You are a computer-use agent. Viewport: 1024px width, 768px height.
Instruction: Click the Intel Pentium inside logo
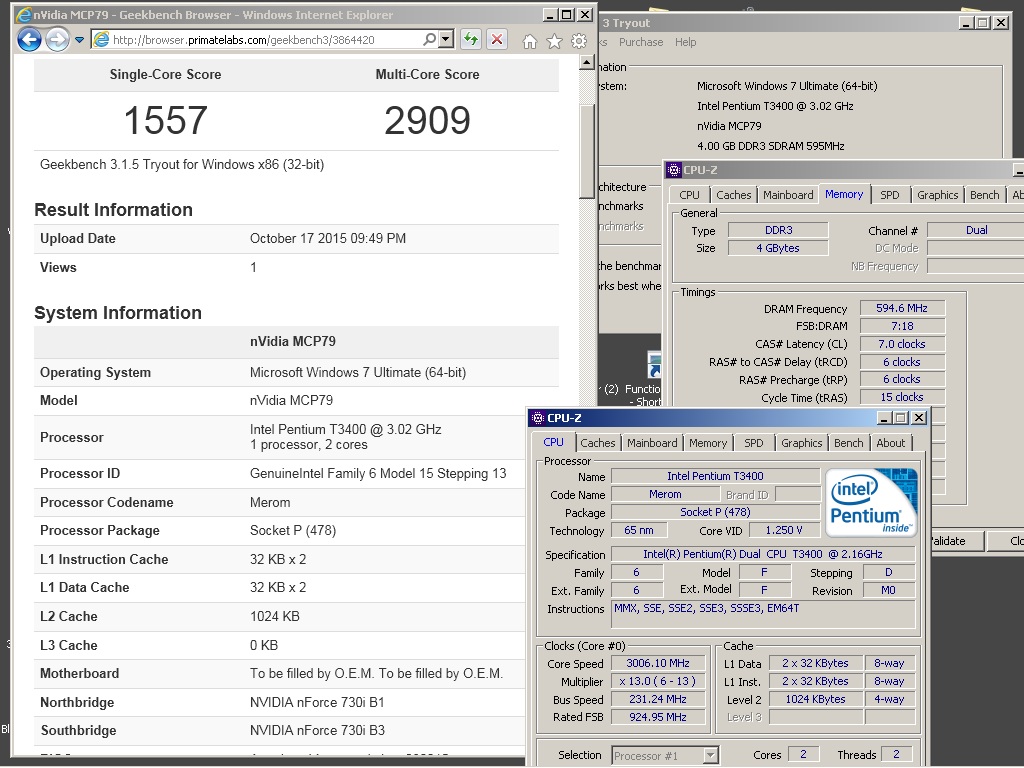(871, 501)
